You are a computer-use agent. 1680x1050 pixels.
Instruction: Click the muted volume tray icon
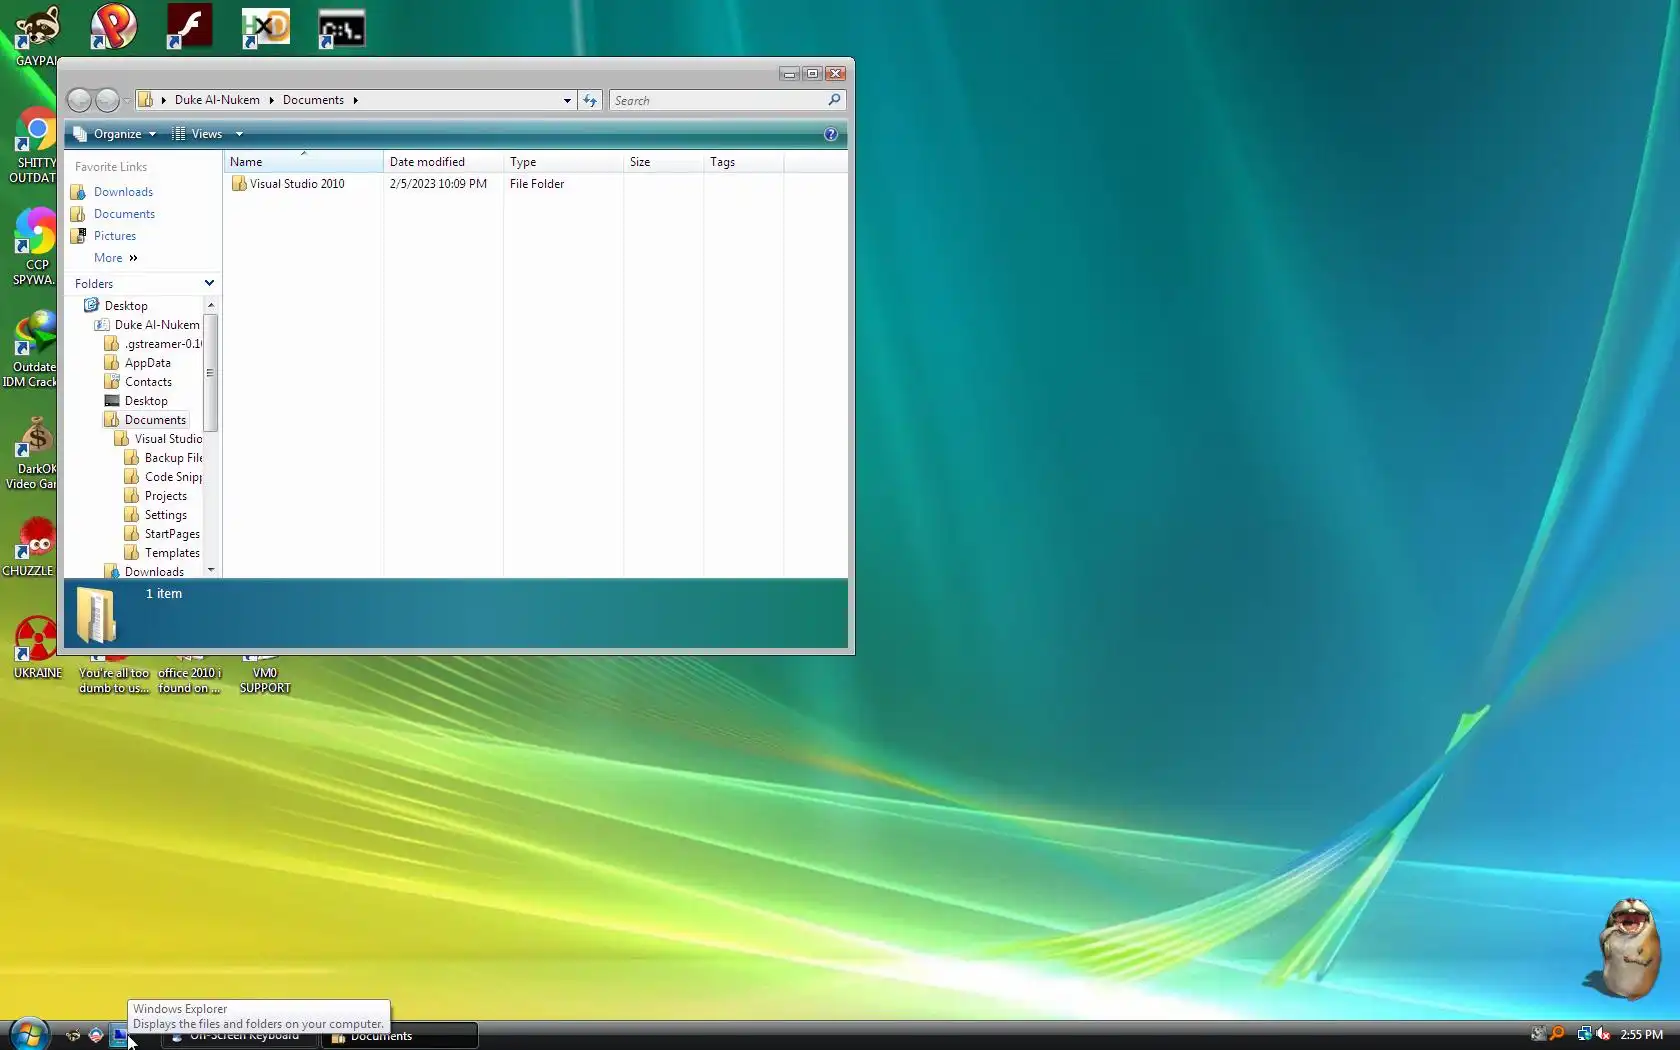pos(1603,1034)
